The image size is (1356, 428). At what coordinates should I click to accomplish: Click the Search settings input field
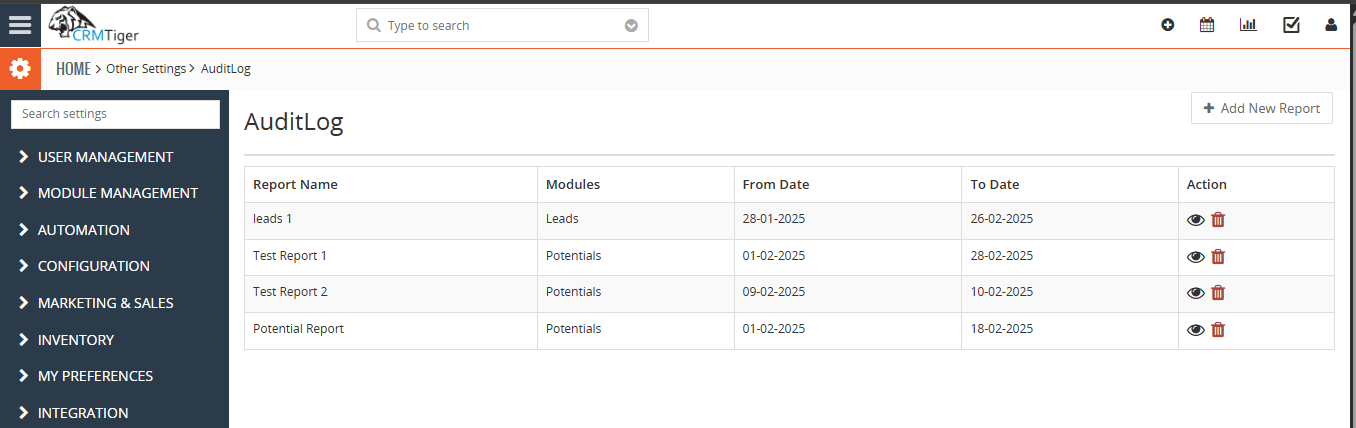pos(115,114)
